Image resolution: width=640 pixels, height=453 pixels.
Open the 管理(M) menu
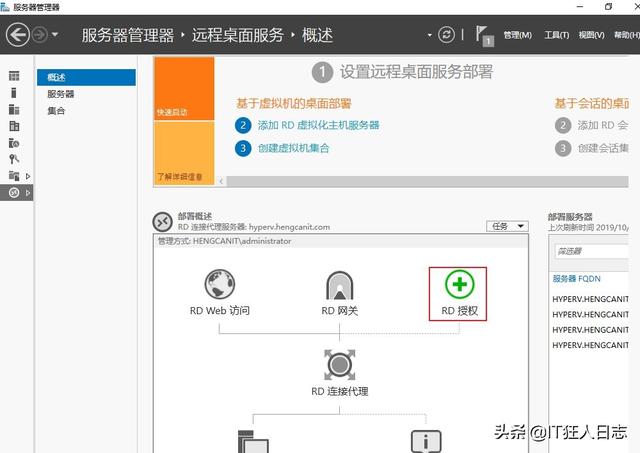pos(517,36)
